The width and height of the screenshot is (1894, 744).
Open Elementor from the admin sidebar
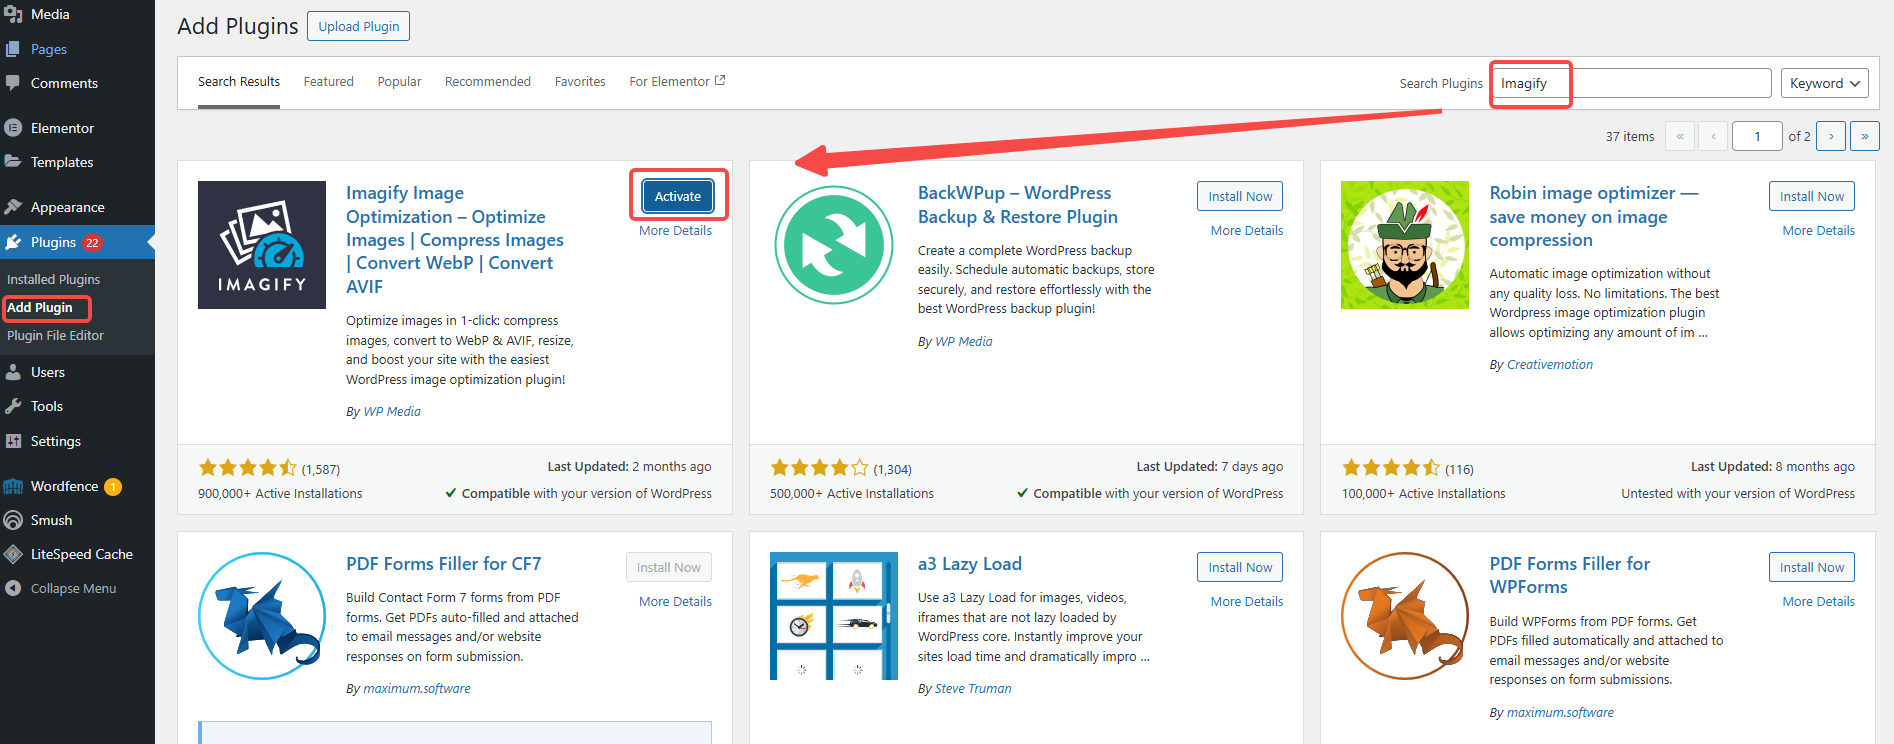(x=62, y=128)
